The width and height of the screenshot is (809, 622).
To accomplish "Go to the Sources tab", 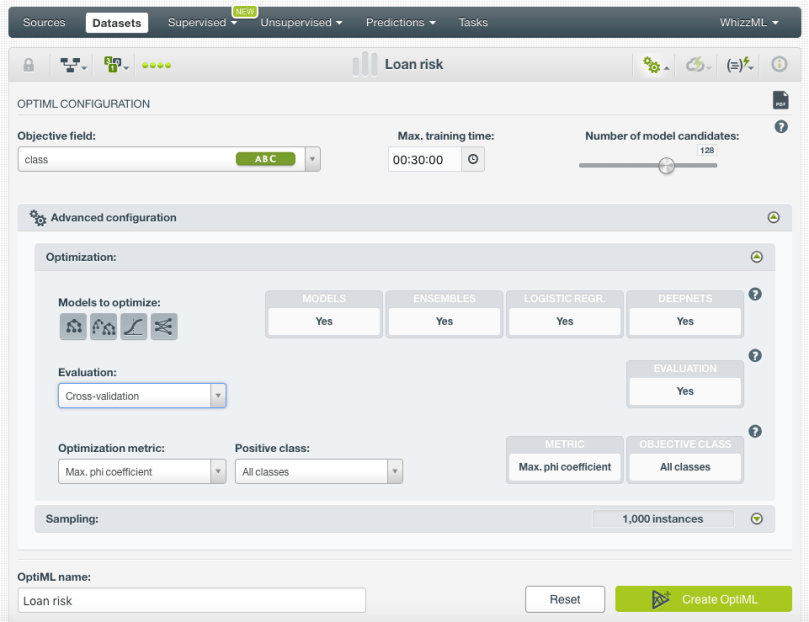I will tap(44, 22).
